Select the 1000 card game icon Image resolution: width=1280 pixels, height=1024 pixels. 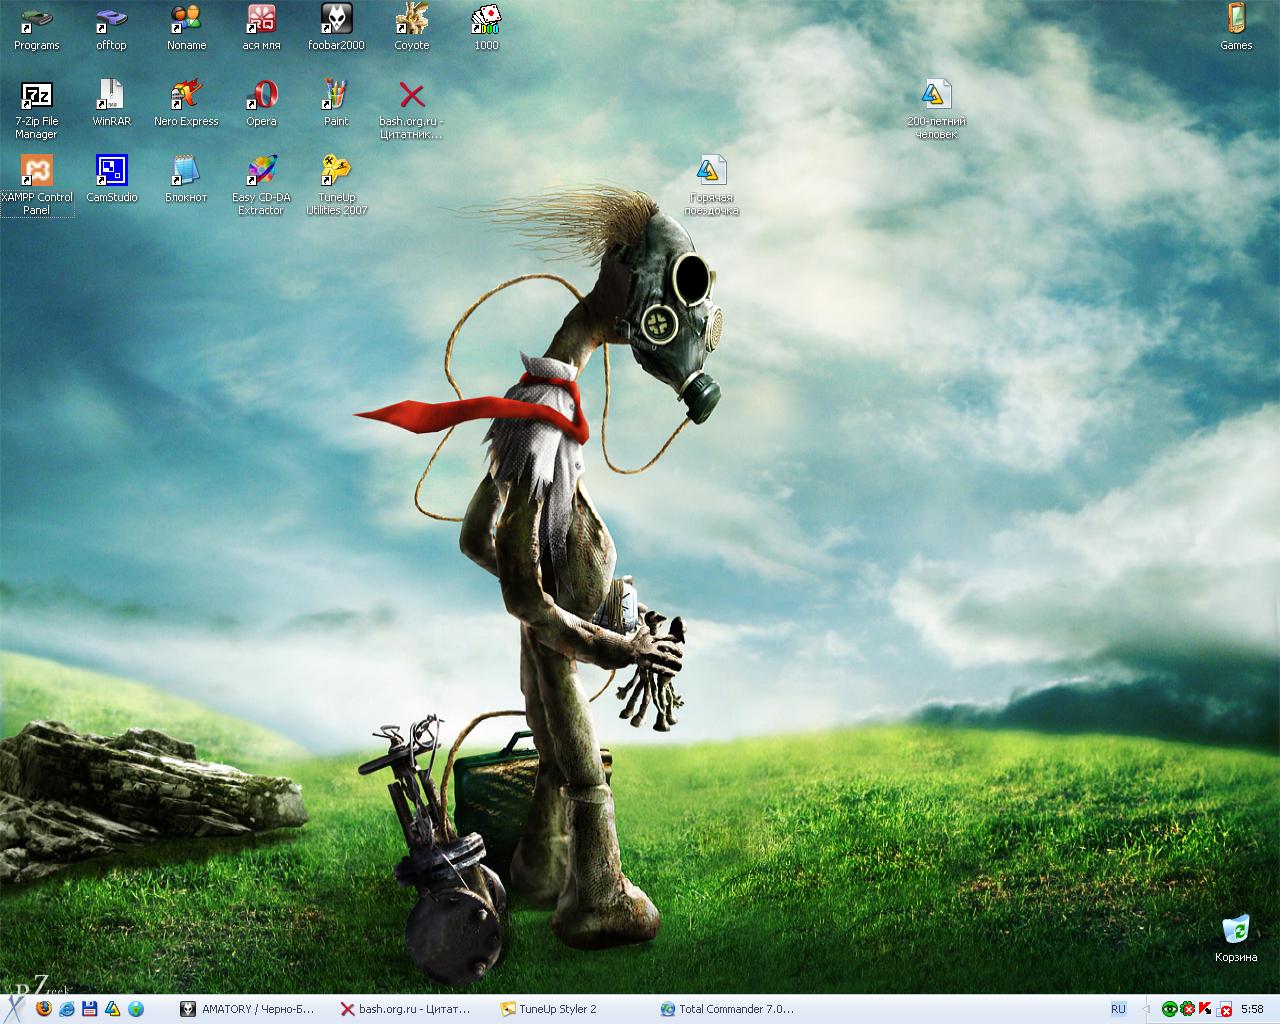point(486,28)
